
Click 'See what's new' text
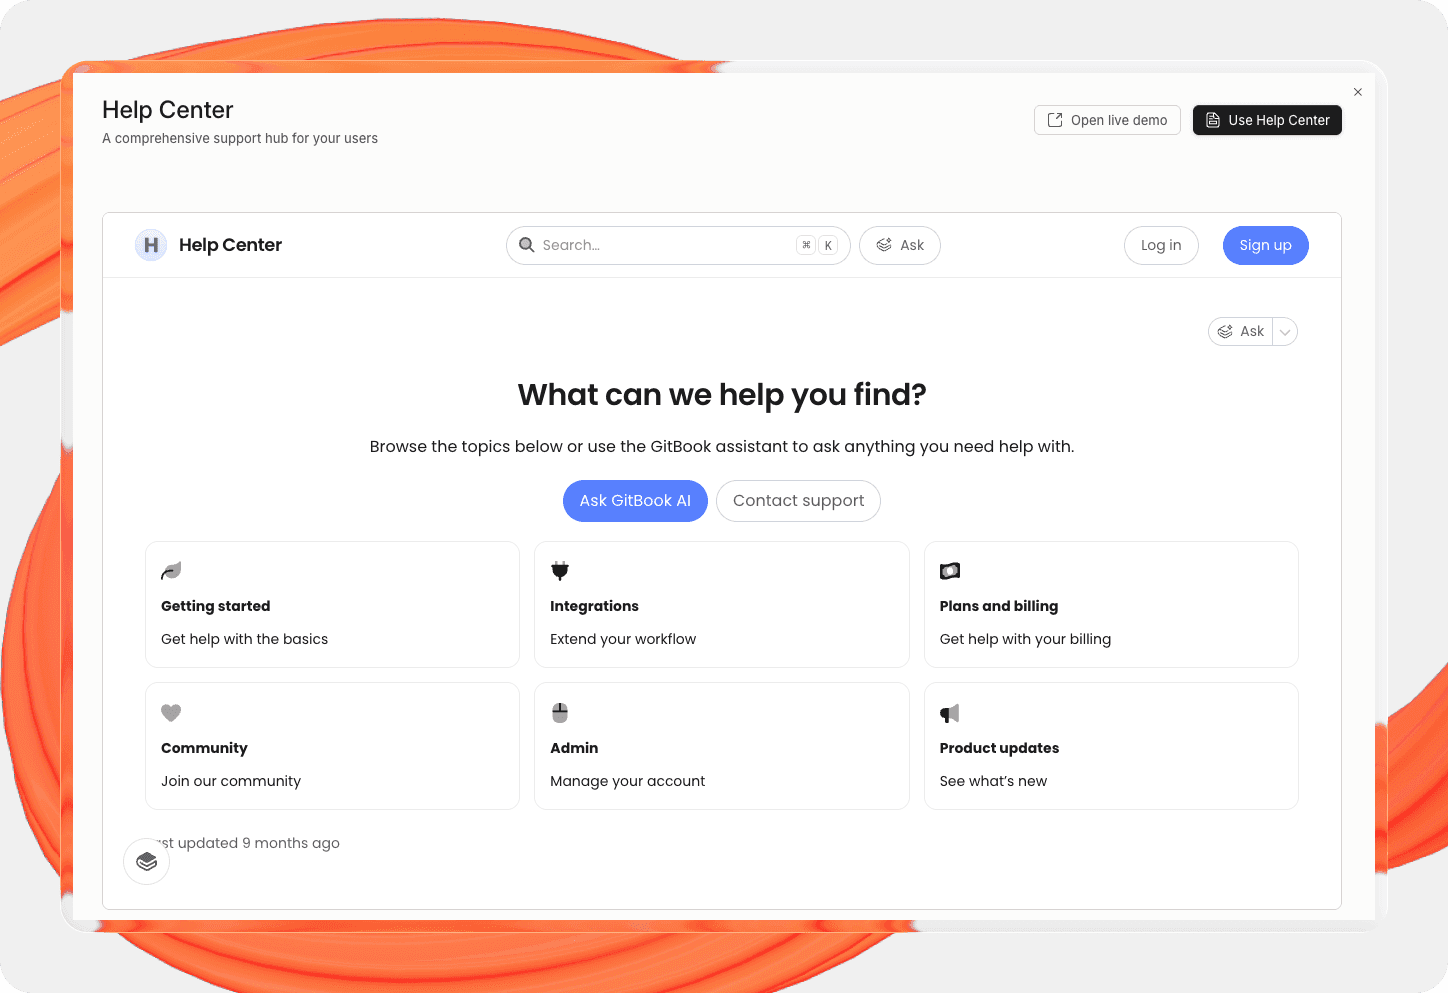(993, 781)
